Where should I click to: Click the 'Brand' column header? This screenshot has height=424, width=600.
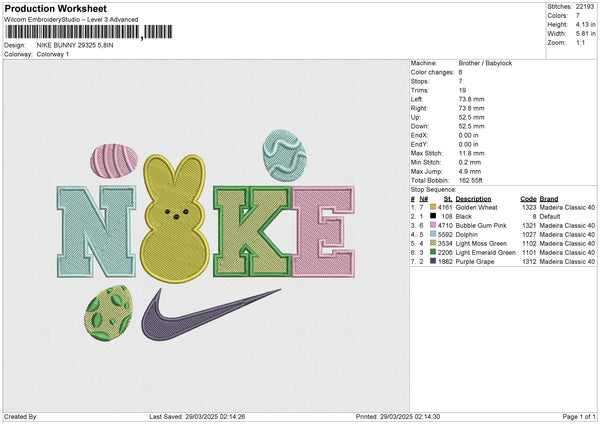[549, 199]
